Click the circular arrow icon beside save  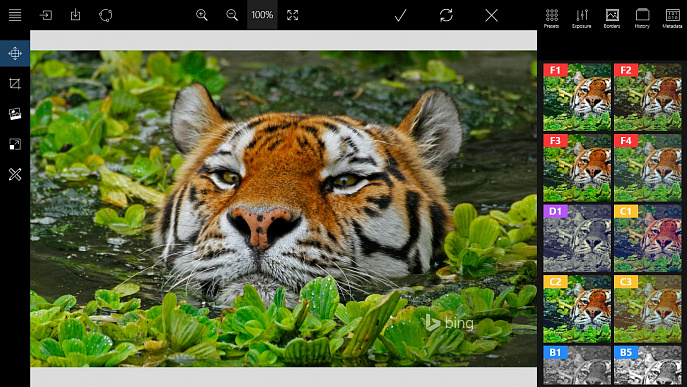106,15
